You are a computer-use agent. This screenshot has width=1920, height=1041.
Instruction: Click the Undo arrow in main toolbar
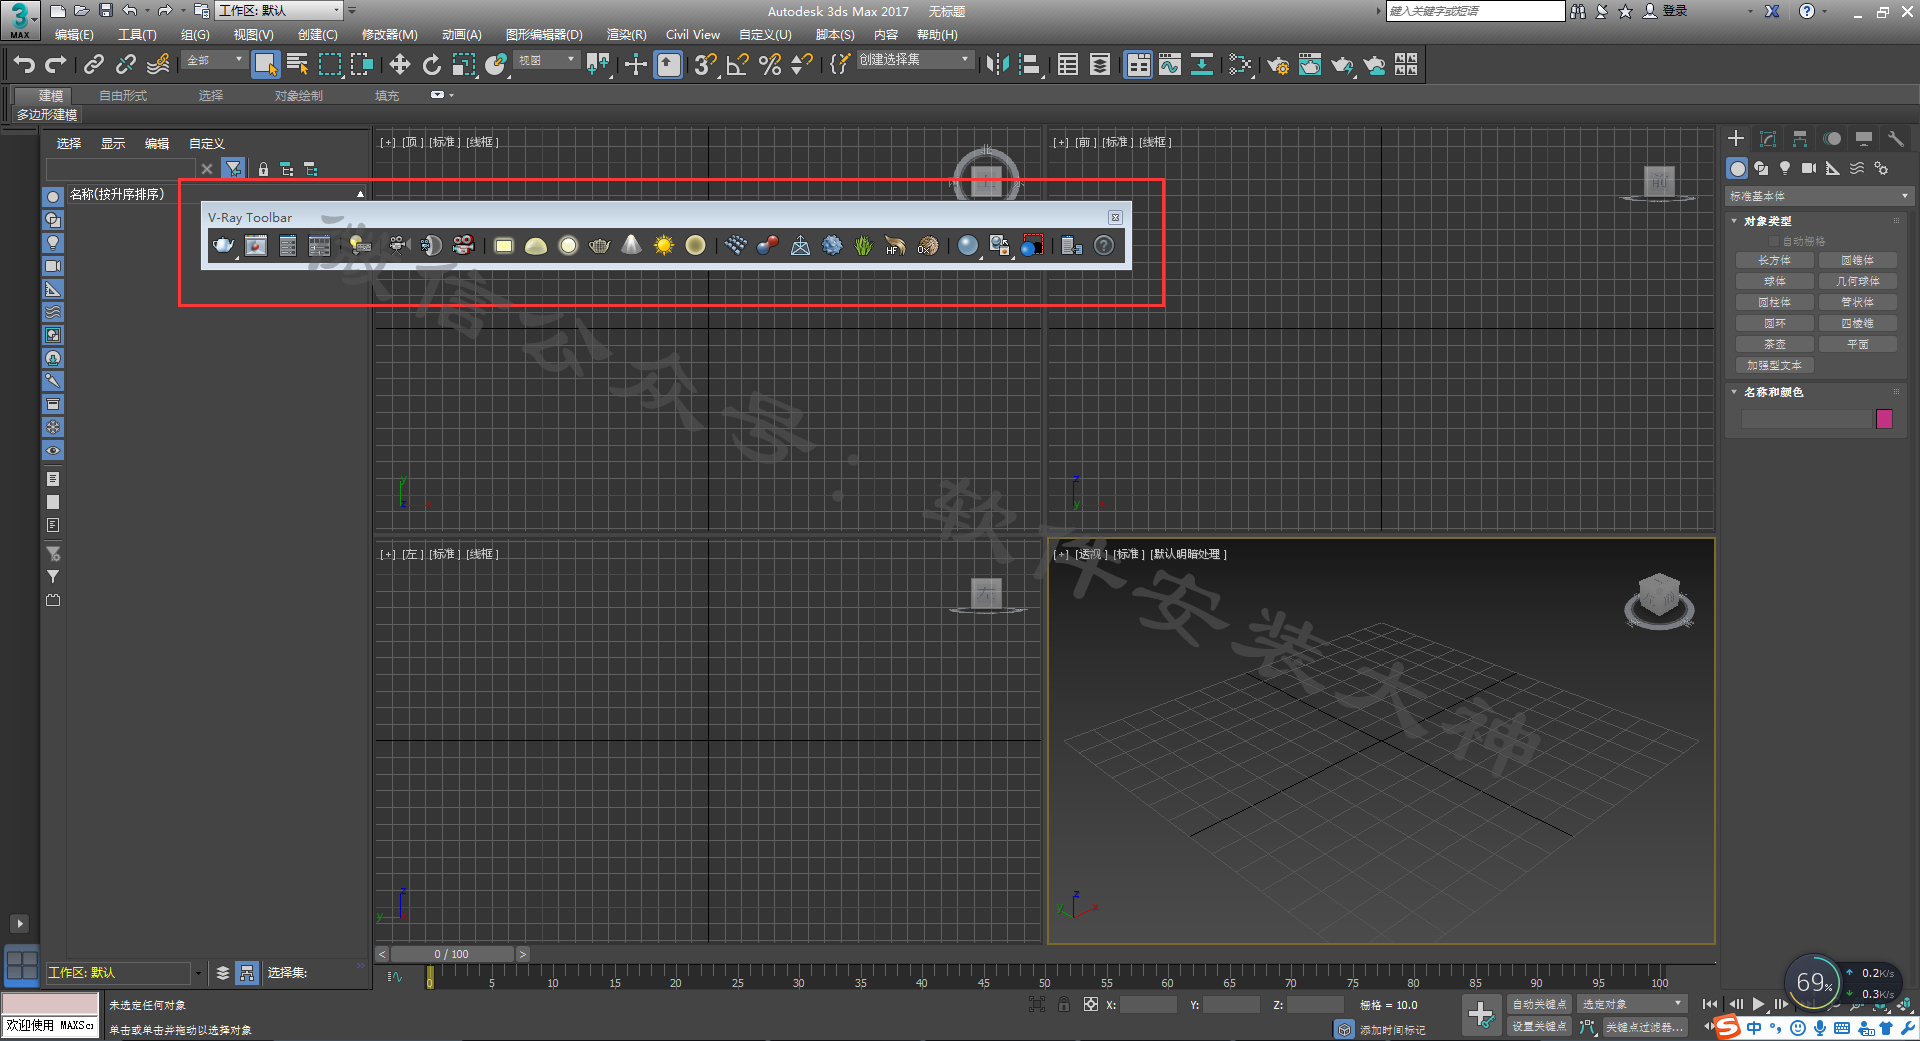pos(24,65)
